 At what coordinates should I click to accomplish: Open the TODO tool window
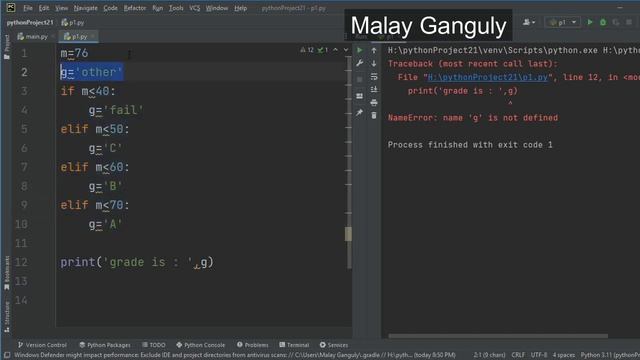tap(153, 345)
